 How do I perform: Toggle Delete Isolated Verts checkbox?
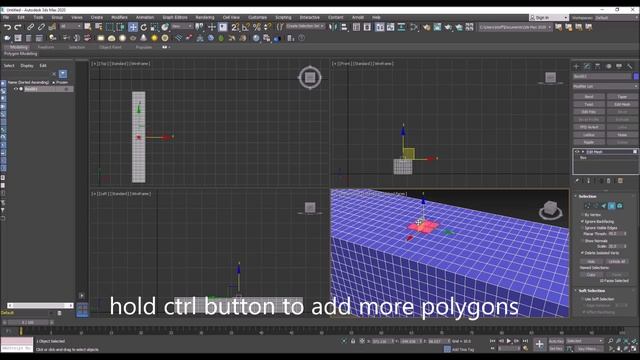(582, 253)
